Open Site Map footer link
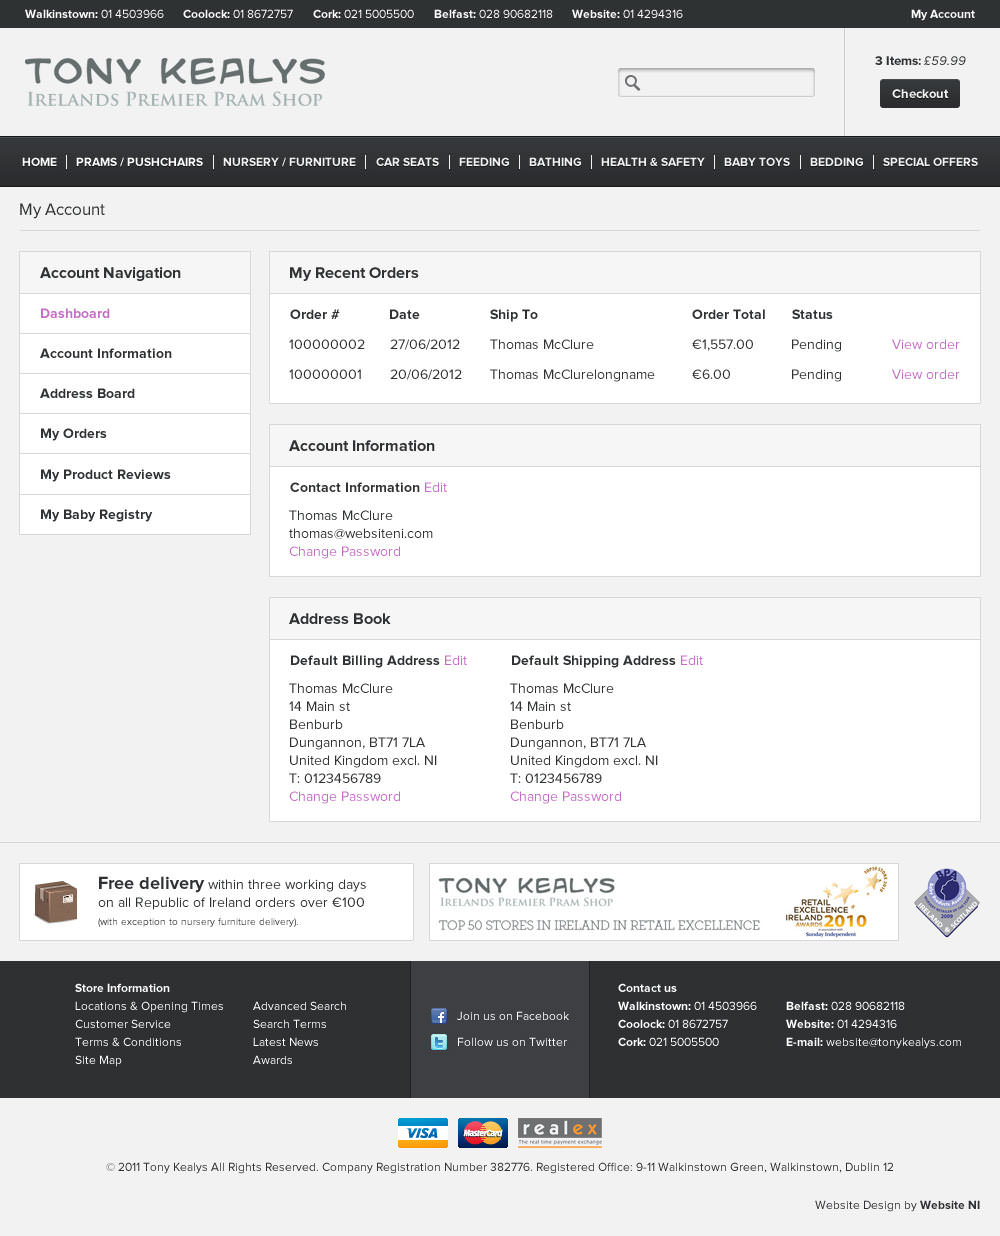Viewport: 1000px width, 1236px height. (98, 1060)
